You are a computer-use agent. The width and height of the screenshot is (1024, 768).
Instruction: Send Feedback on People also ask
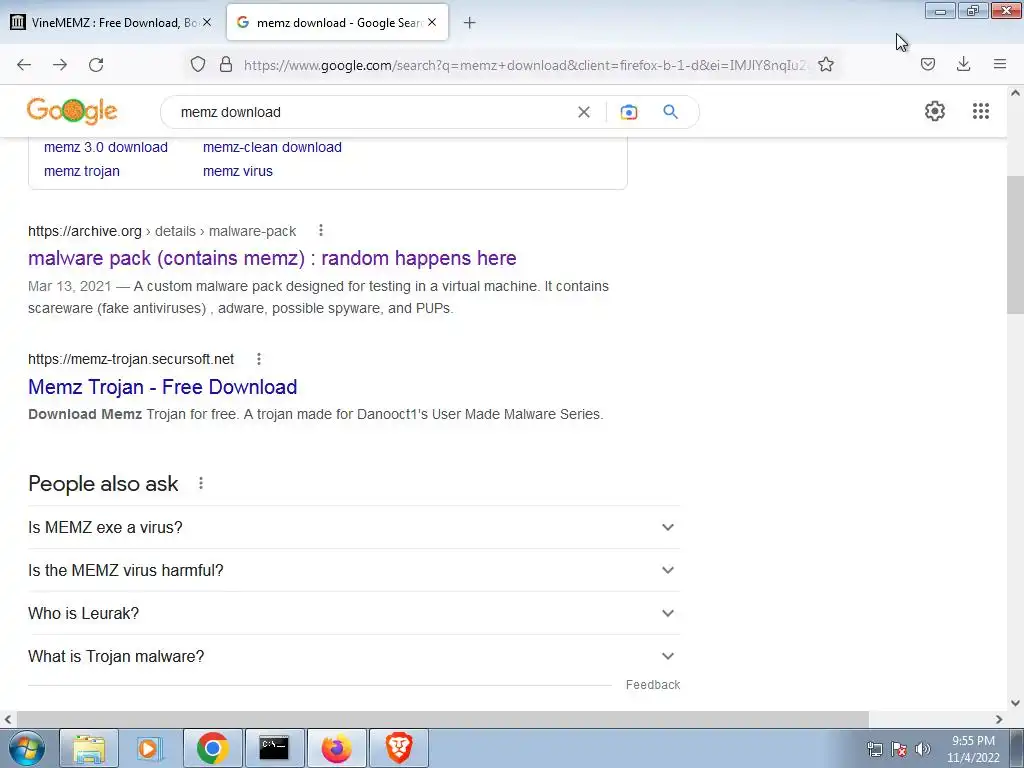[652, 684]
